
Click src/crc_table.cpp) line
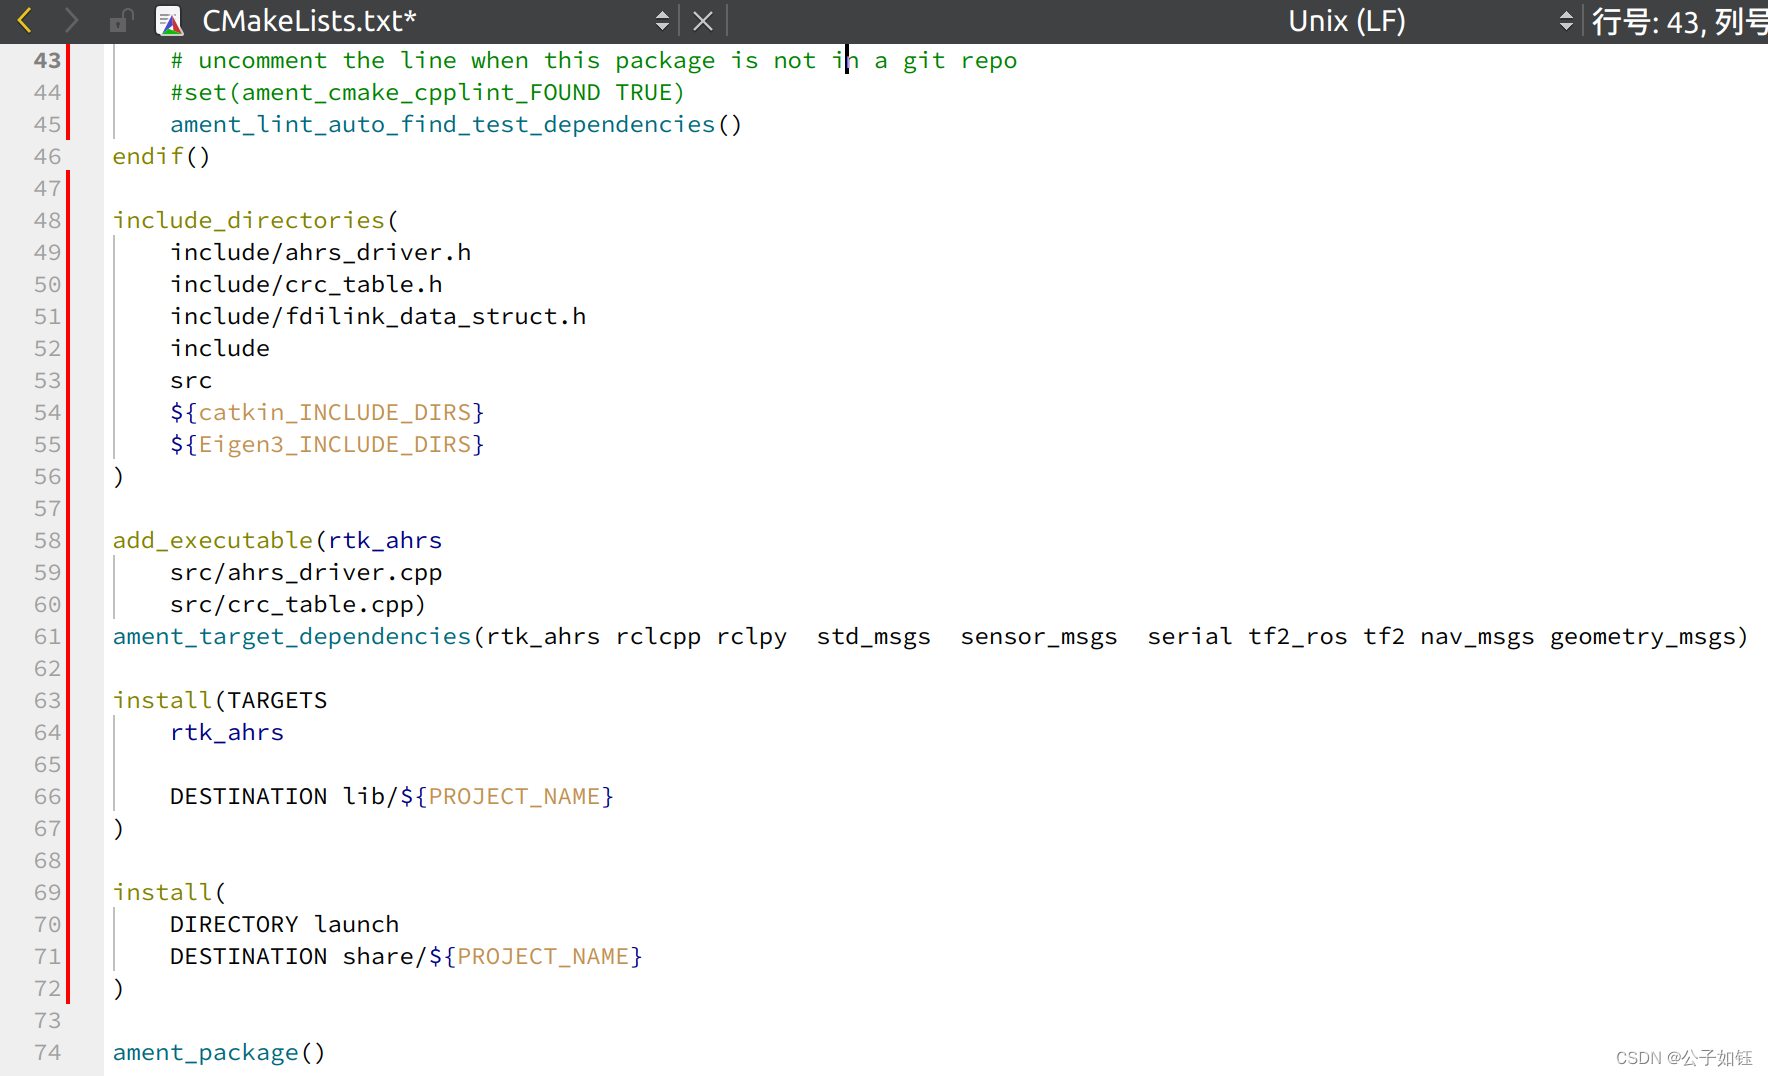298,604
